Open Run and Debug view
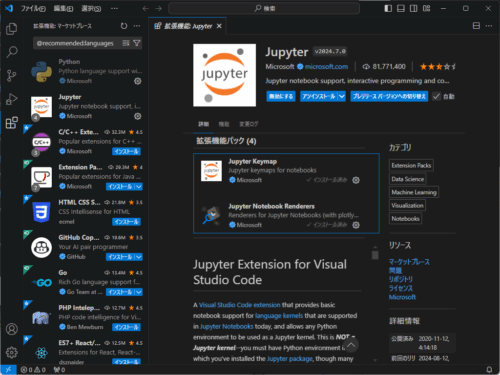 click(x=12, y=99)
